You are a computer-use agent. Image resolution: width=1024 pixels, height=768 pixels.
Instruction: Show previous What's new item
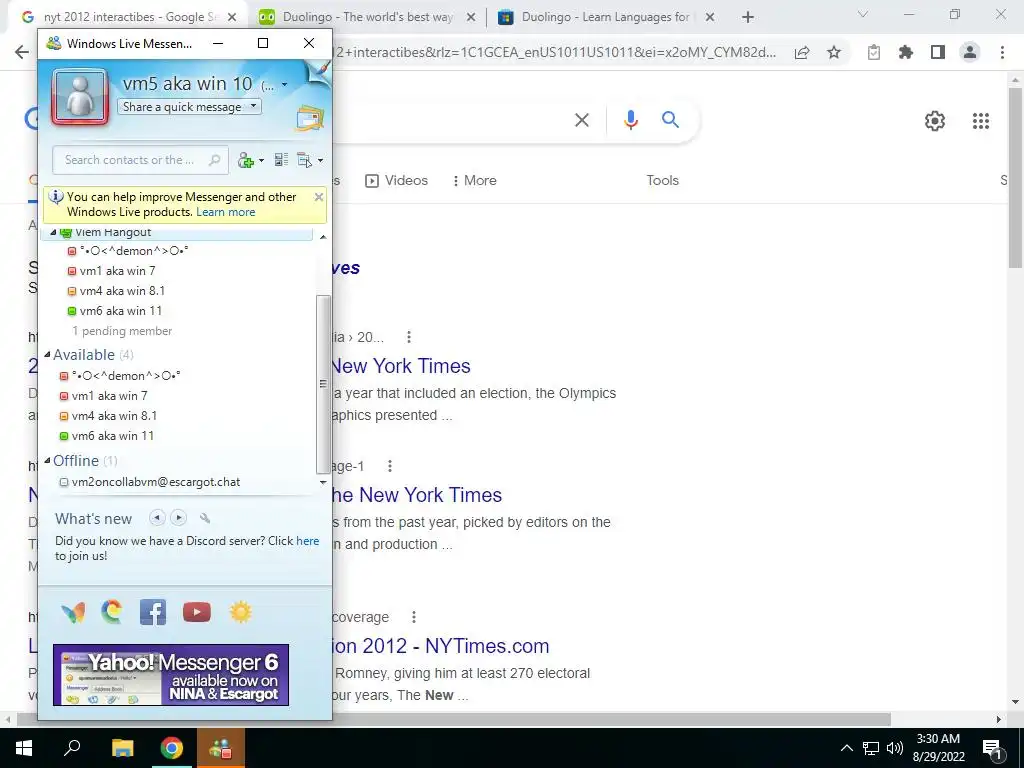pos(157,518)
